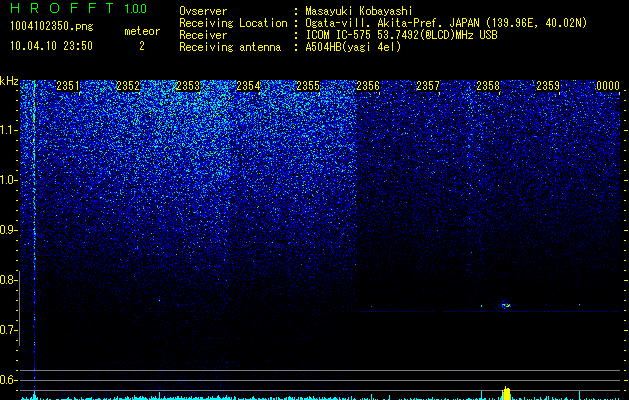Screen dimensions: 629x400
Task: Inspect the yellow intensity peak at bottom
Action: tap(507, 393)
